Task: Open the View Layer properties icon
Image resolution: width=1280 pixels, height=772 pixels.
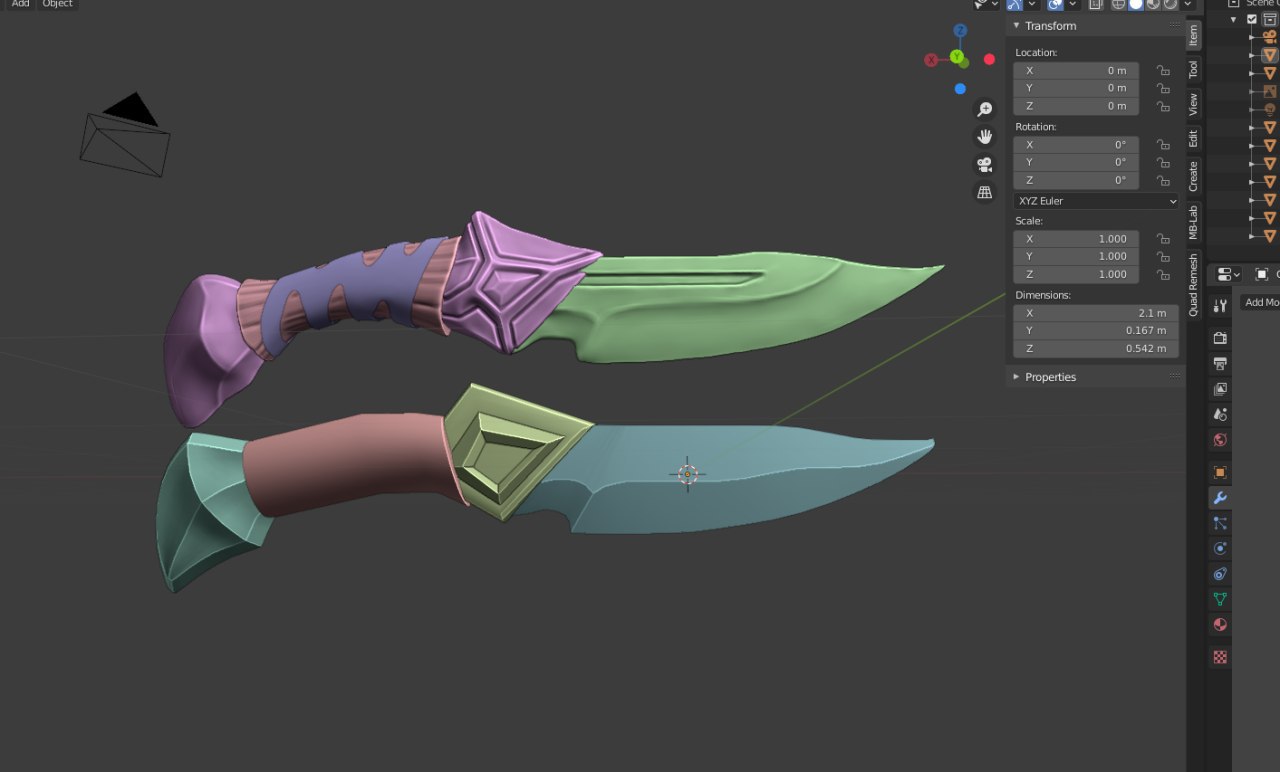Action: pyautogui.click(x=1219, y=389)
